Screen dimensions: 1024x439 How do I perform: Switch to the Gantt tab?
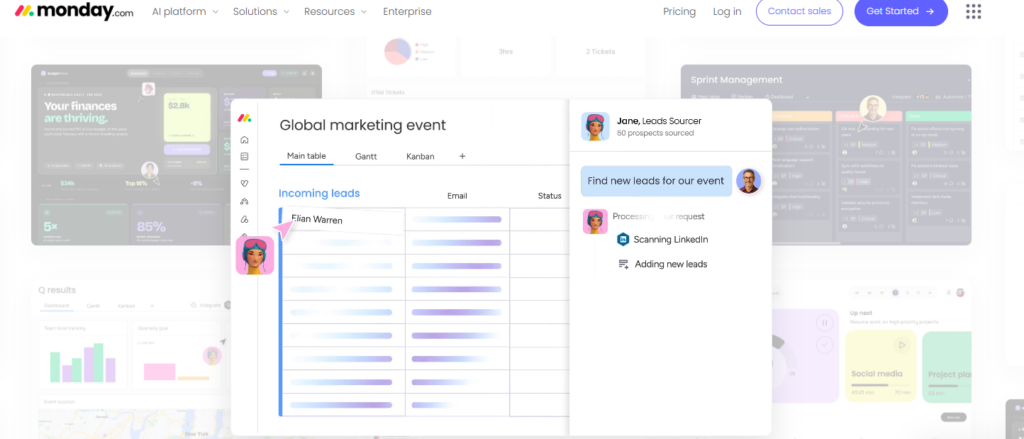pos(366,157)
